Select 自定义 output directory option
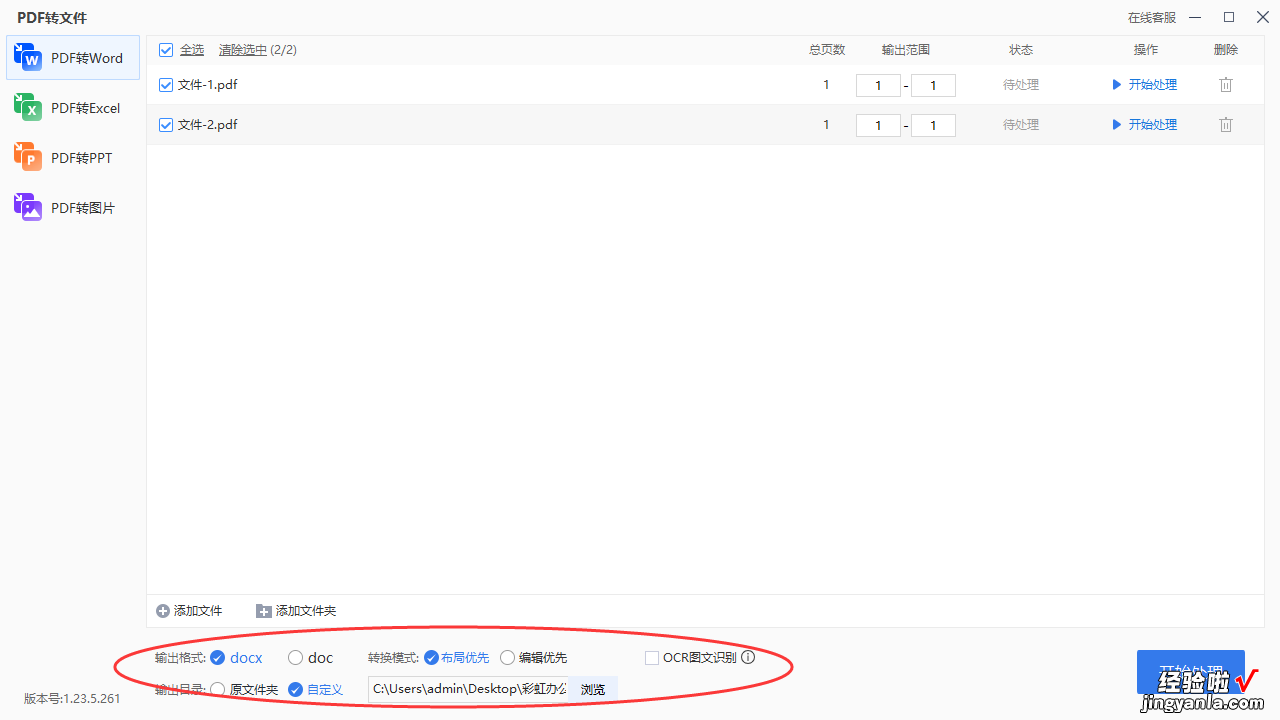1280x720 pixels. (316, 690)
